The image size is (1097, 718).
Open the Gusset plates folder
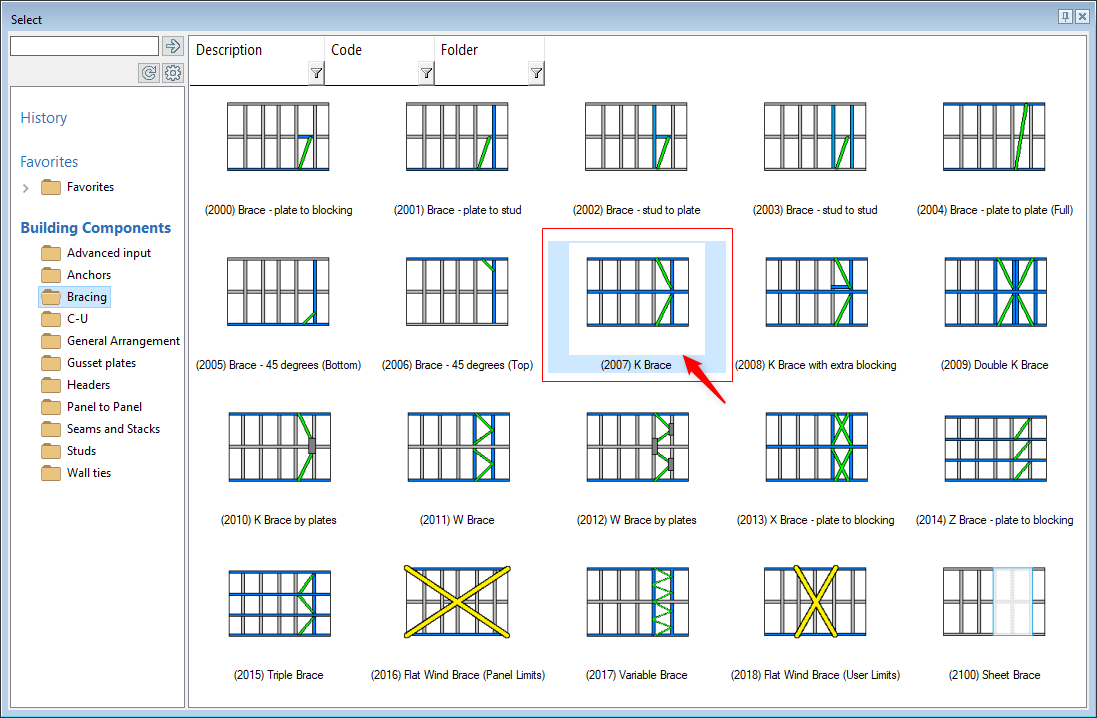[100, 363]
